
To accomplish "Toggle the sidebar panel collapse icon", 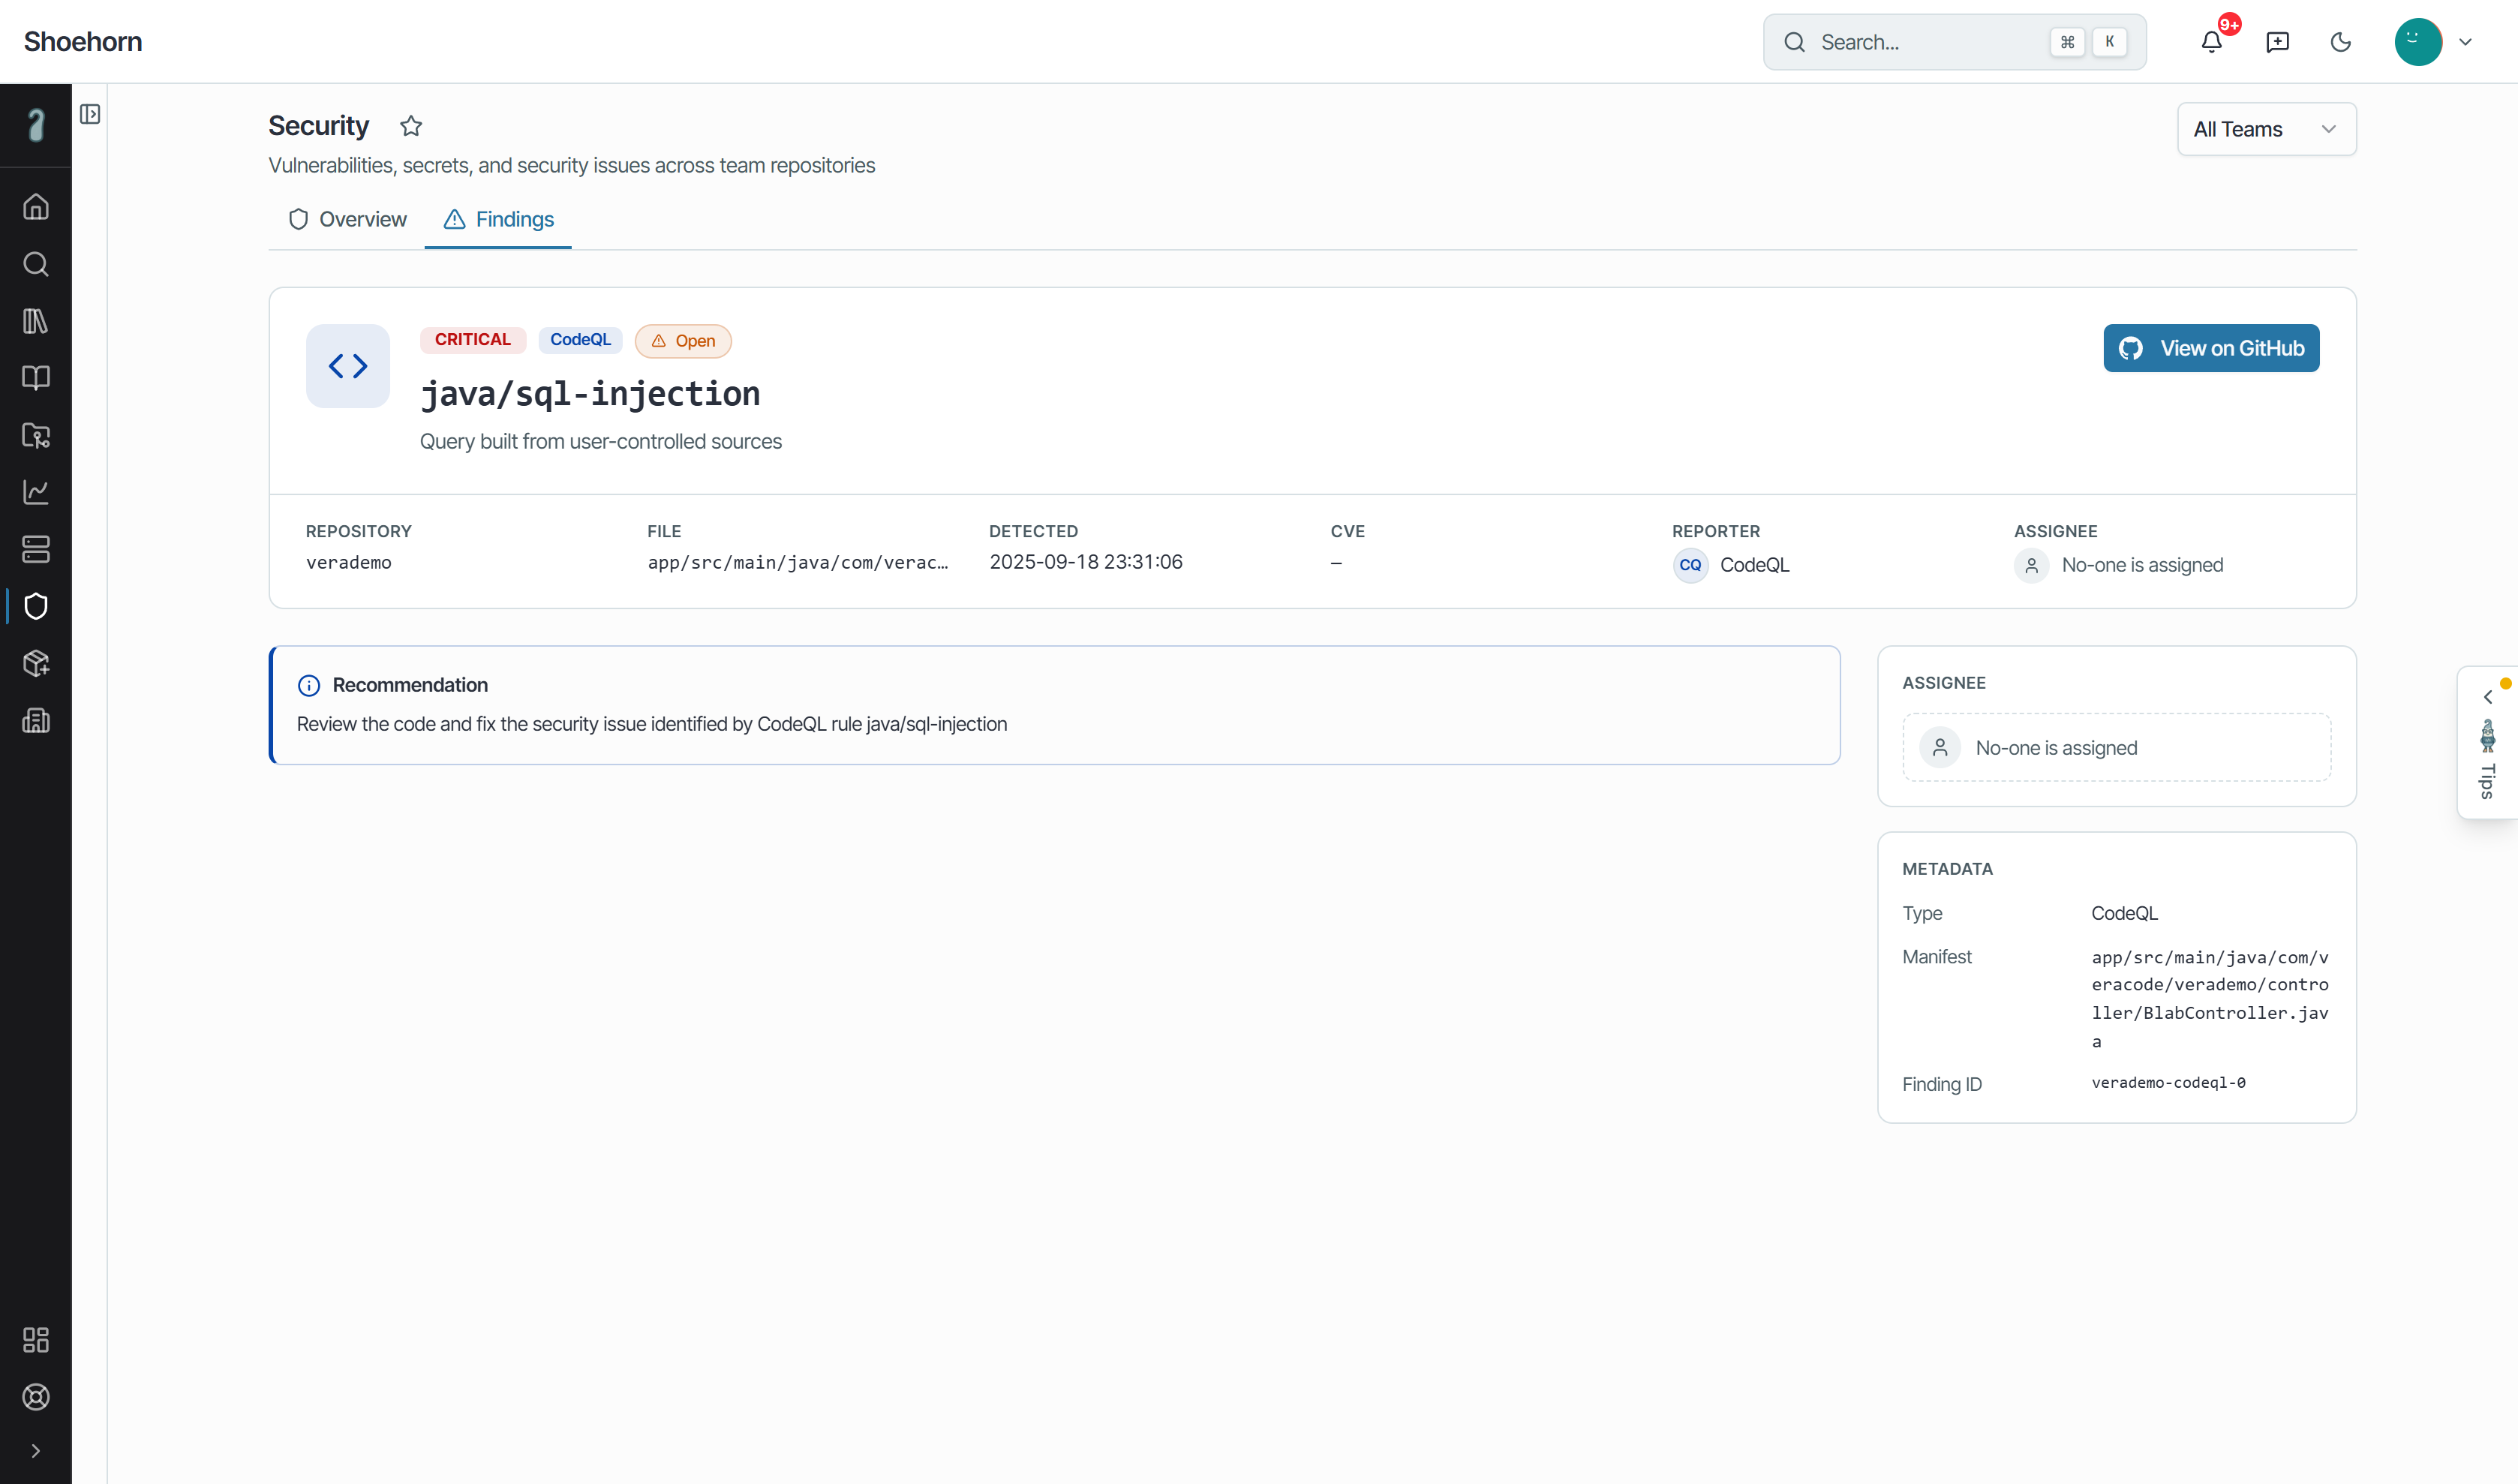I will point(90,114).
